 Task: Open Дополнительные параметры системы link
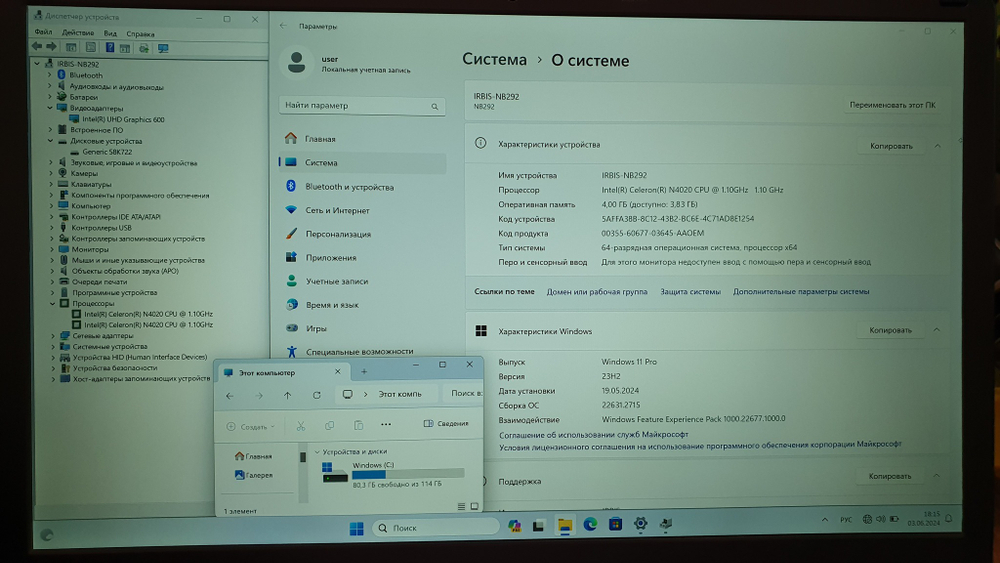tap(800, 291)
